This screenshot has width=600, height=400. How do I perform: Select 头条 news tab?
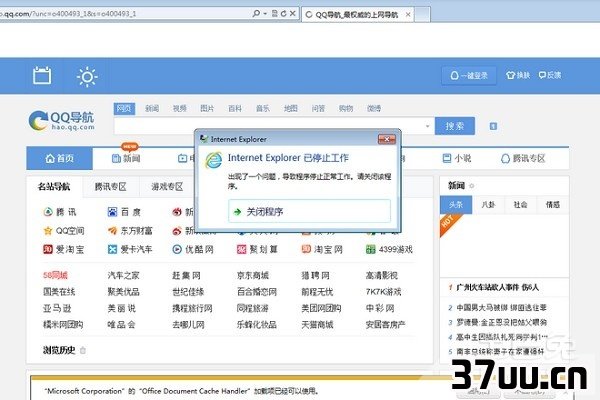(x=456, y=205)
